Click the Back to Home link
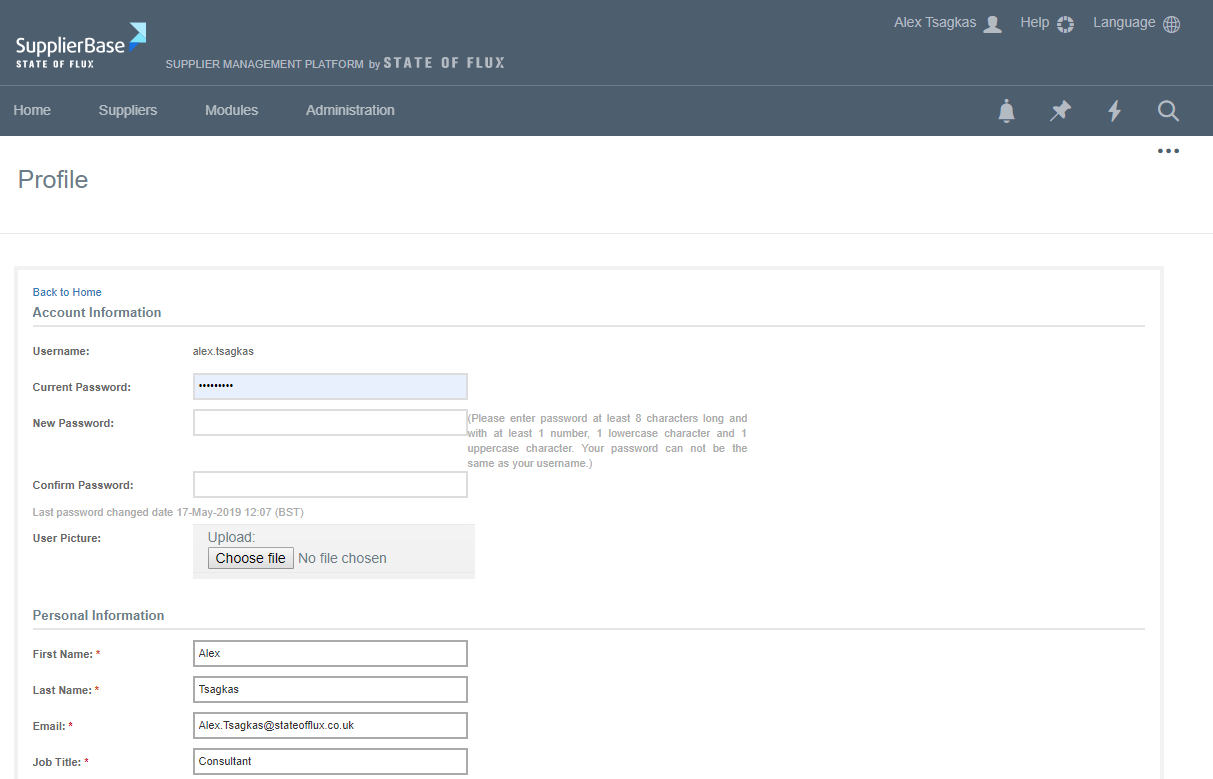The height and width of the screenshot is (779, 1213). (x=67, y=292)
